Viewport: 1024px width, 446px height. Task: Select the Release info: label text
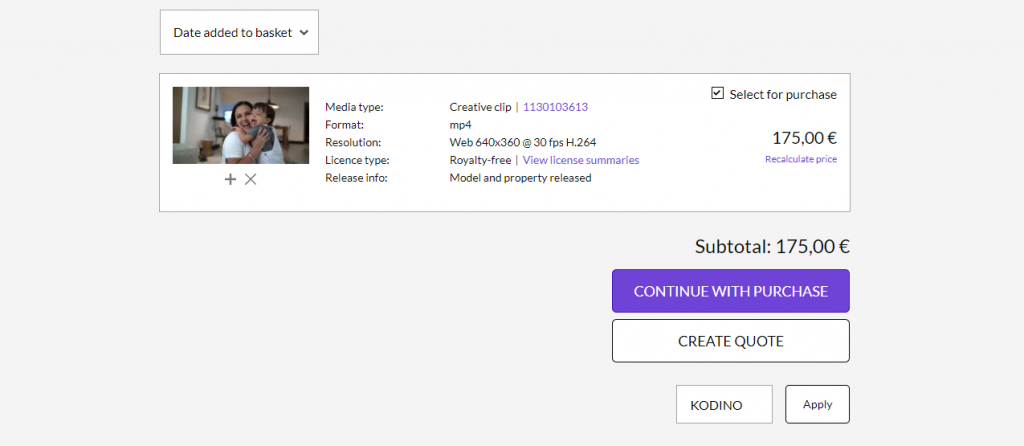click(x=357, y=178)
